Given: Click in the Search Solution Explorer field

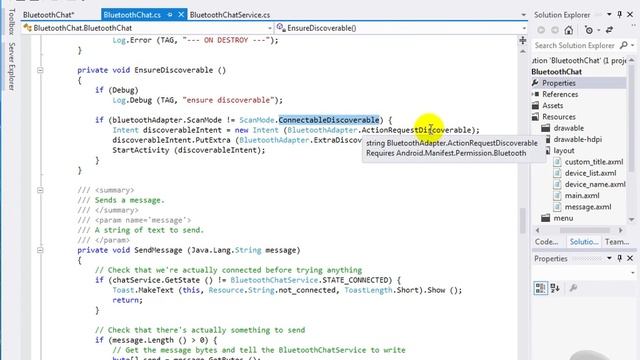Looking at the screenshot, I should point(574,45).
